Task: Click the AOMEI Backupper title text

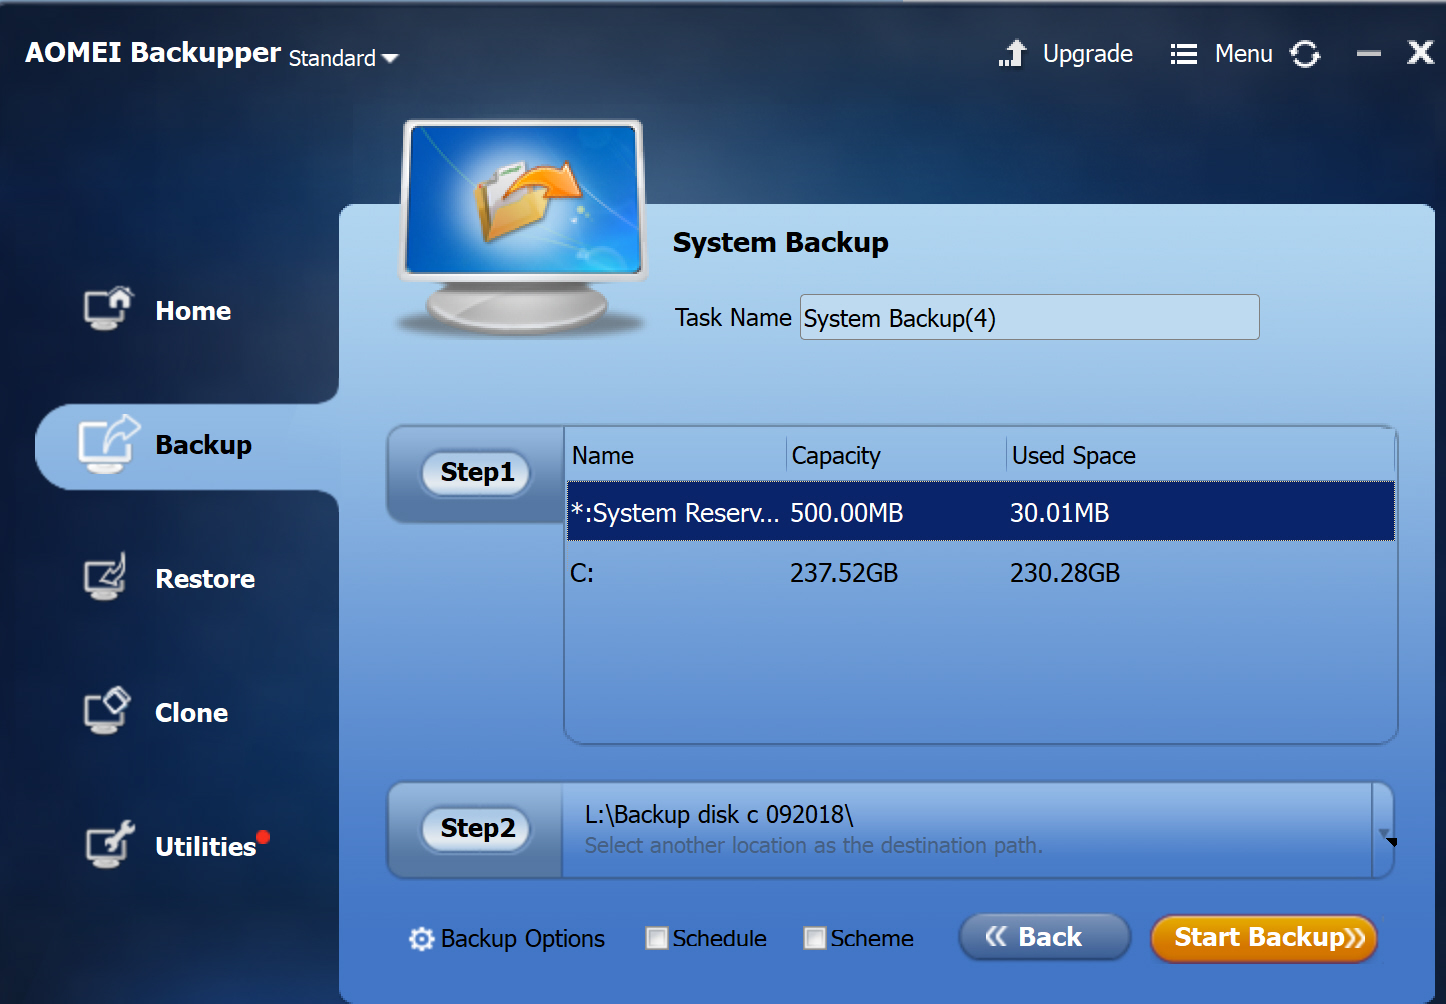Action: (153, 52)
